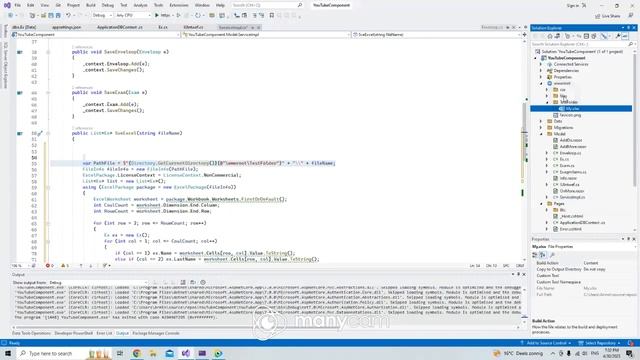
Task: Click the warnings count indicator
Action: click(65, 266)
